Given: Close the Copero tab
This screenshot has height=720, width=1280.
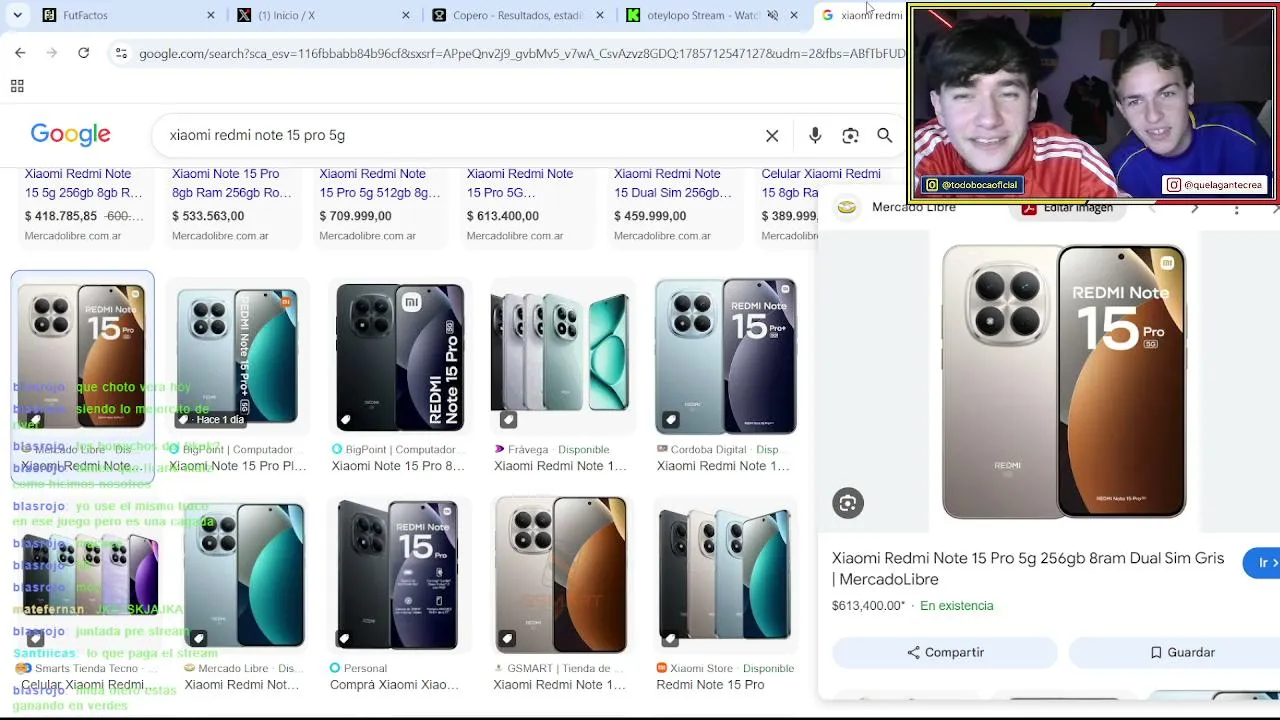Looking at the screenshot, I should point(600,15).
